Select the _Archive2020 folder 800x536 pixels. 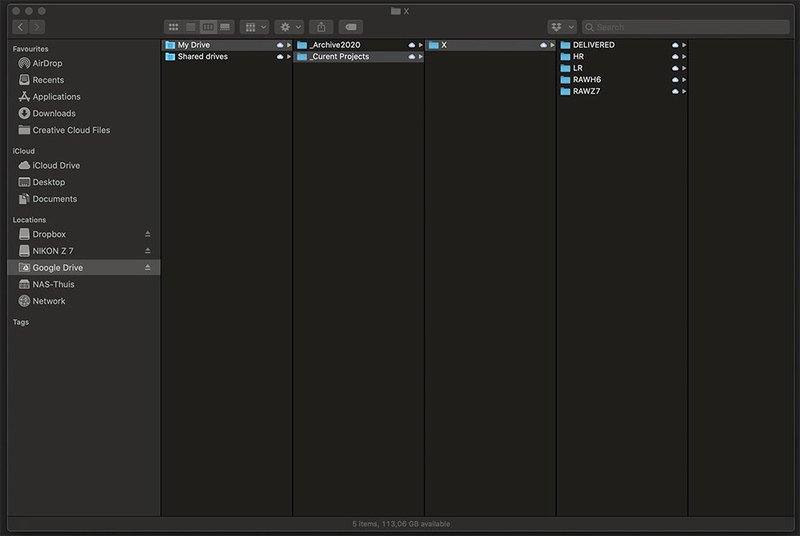(335, 45)
